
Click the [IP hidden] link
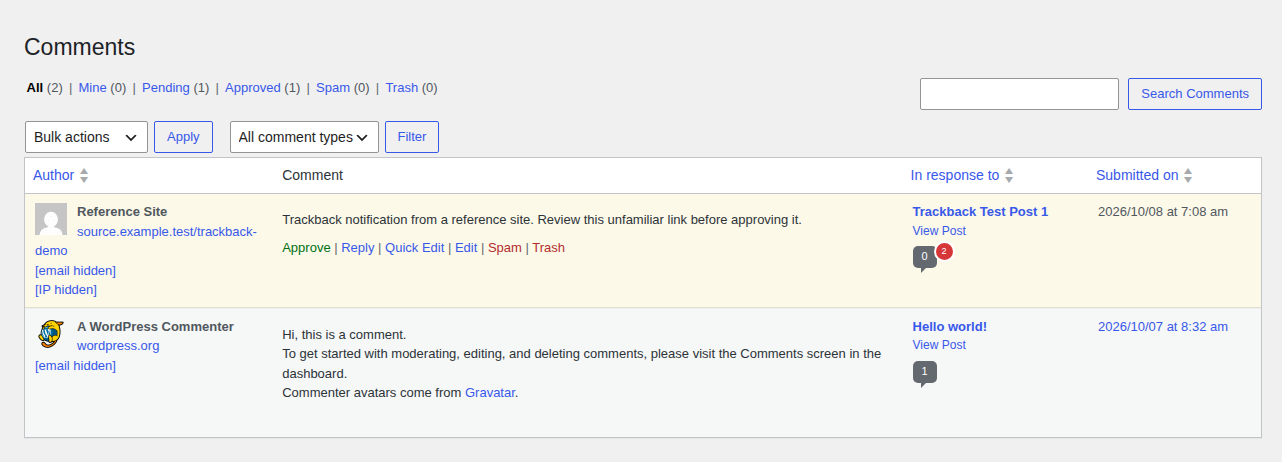click(x=66, y=290)
